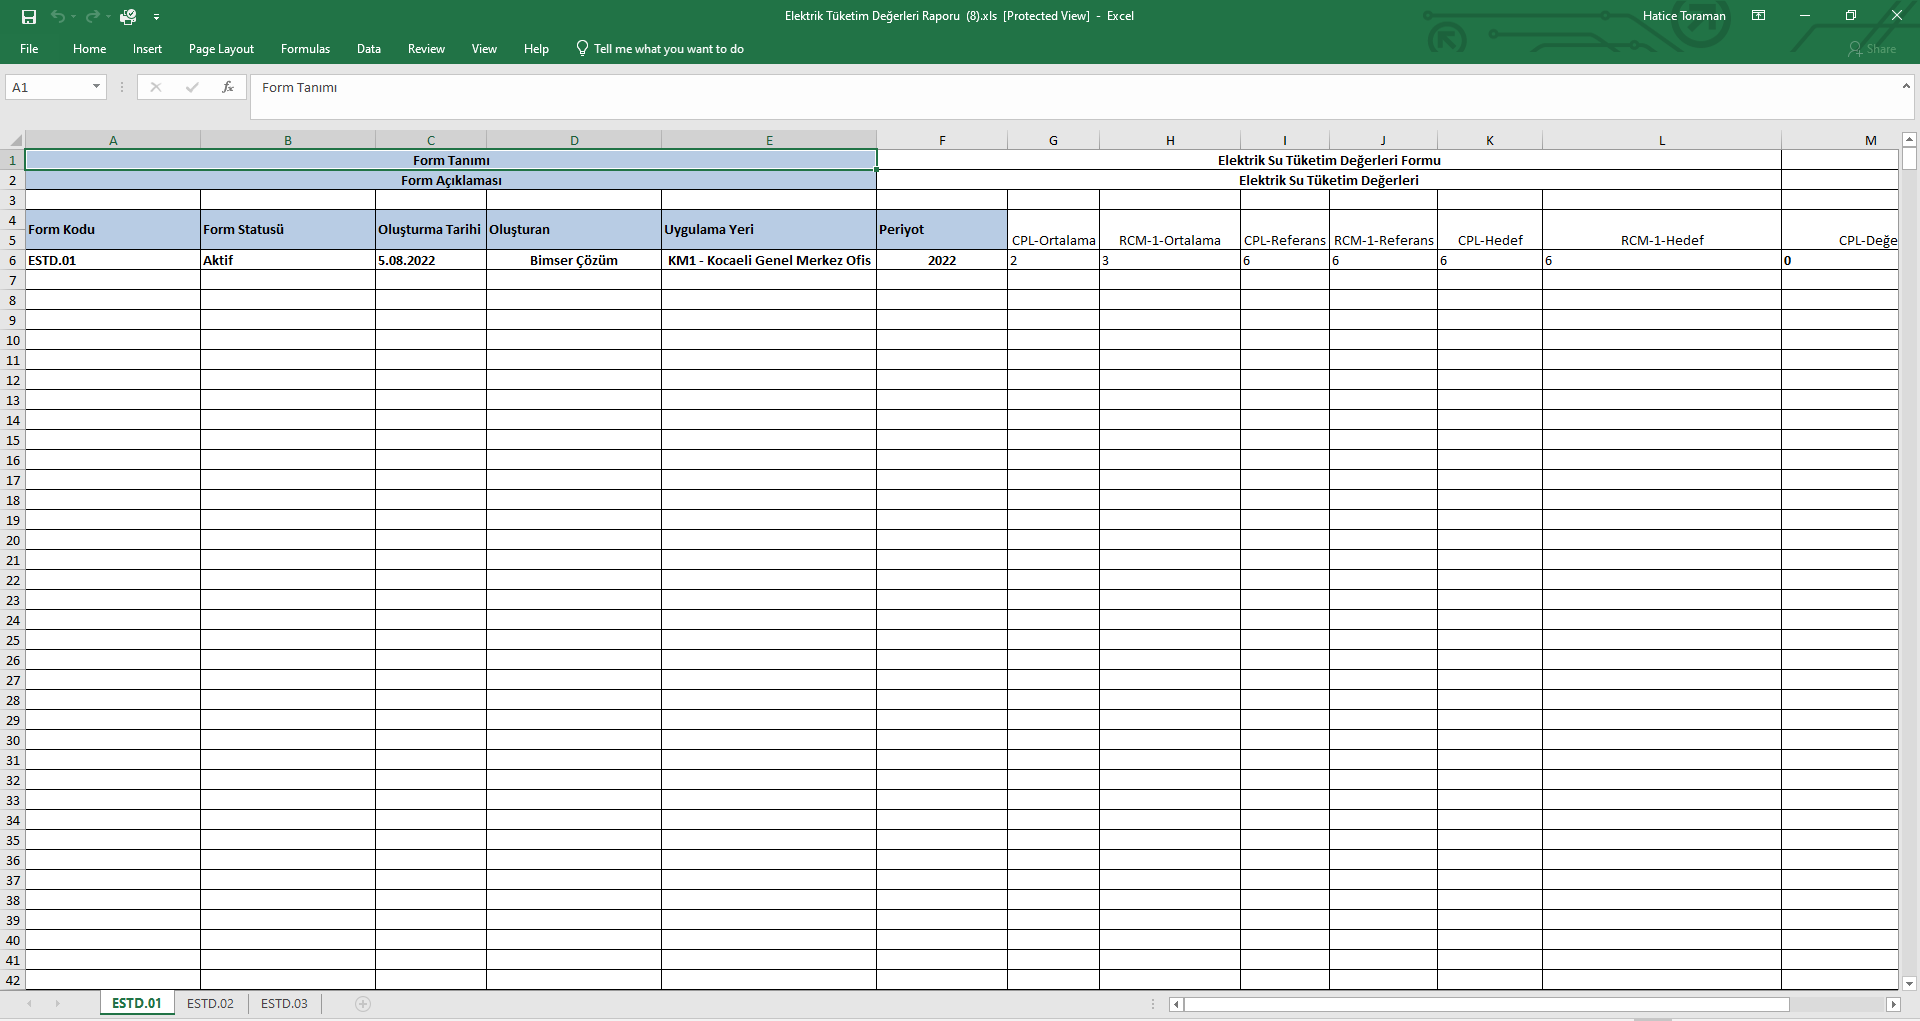Viewport: 1920px width, 1021px height.
Task: Switch to the ESTD.03 sheet tab
Action: [x=284, y=1004]
